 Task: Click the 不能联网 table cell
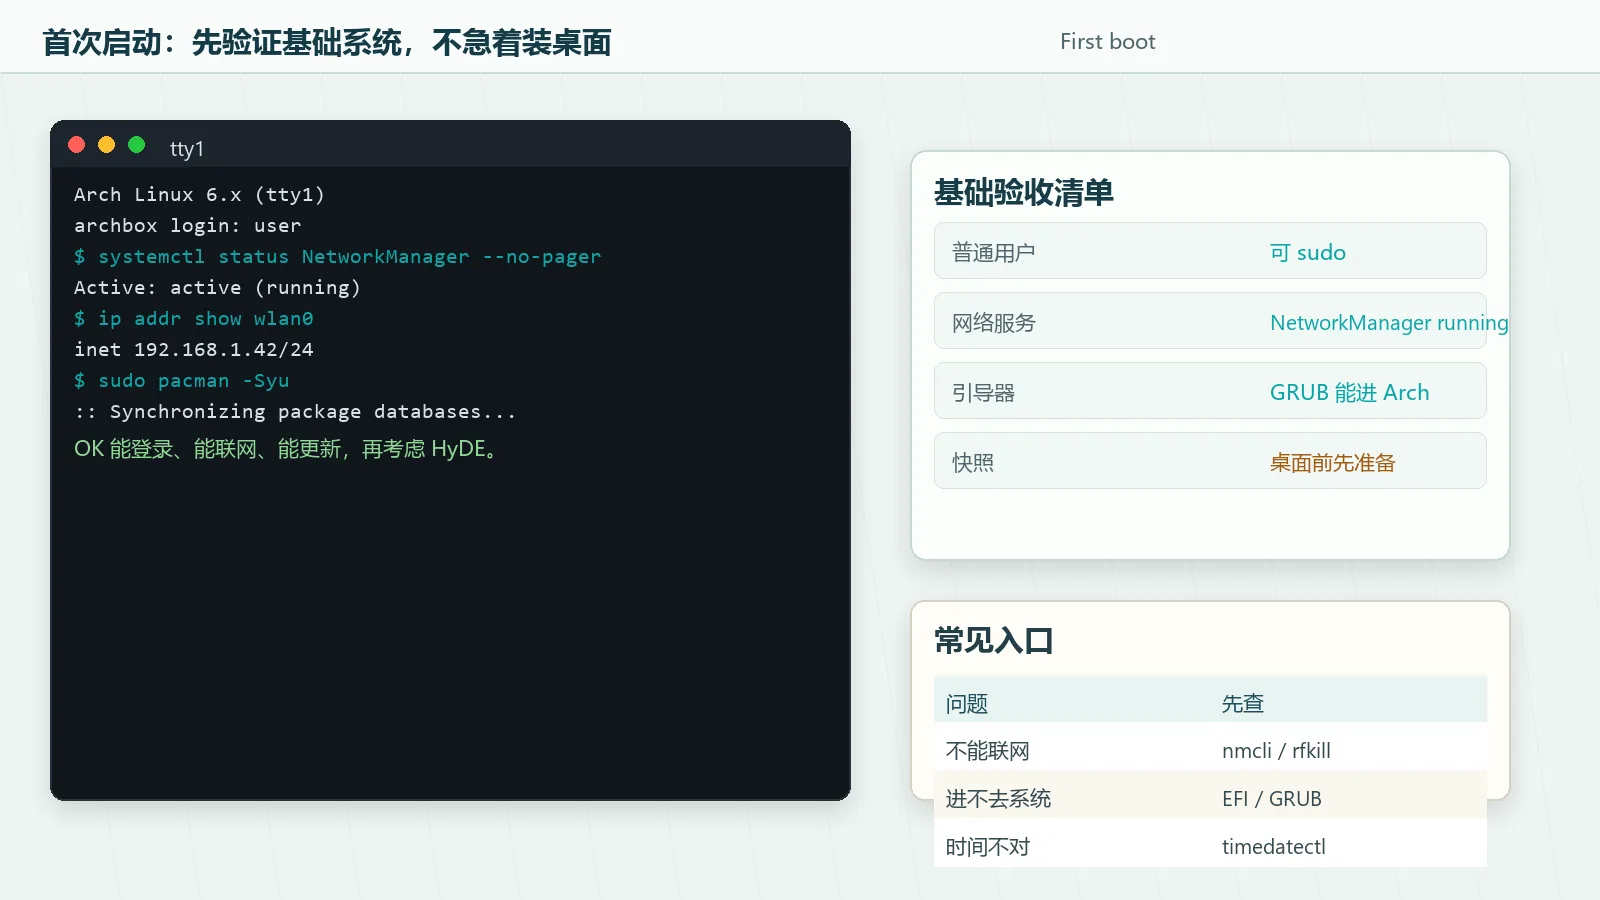pyautogui.click(x=987, y=750)
